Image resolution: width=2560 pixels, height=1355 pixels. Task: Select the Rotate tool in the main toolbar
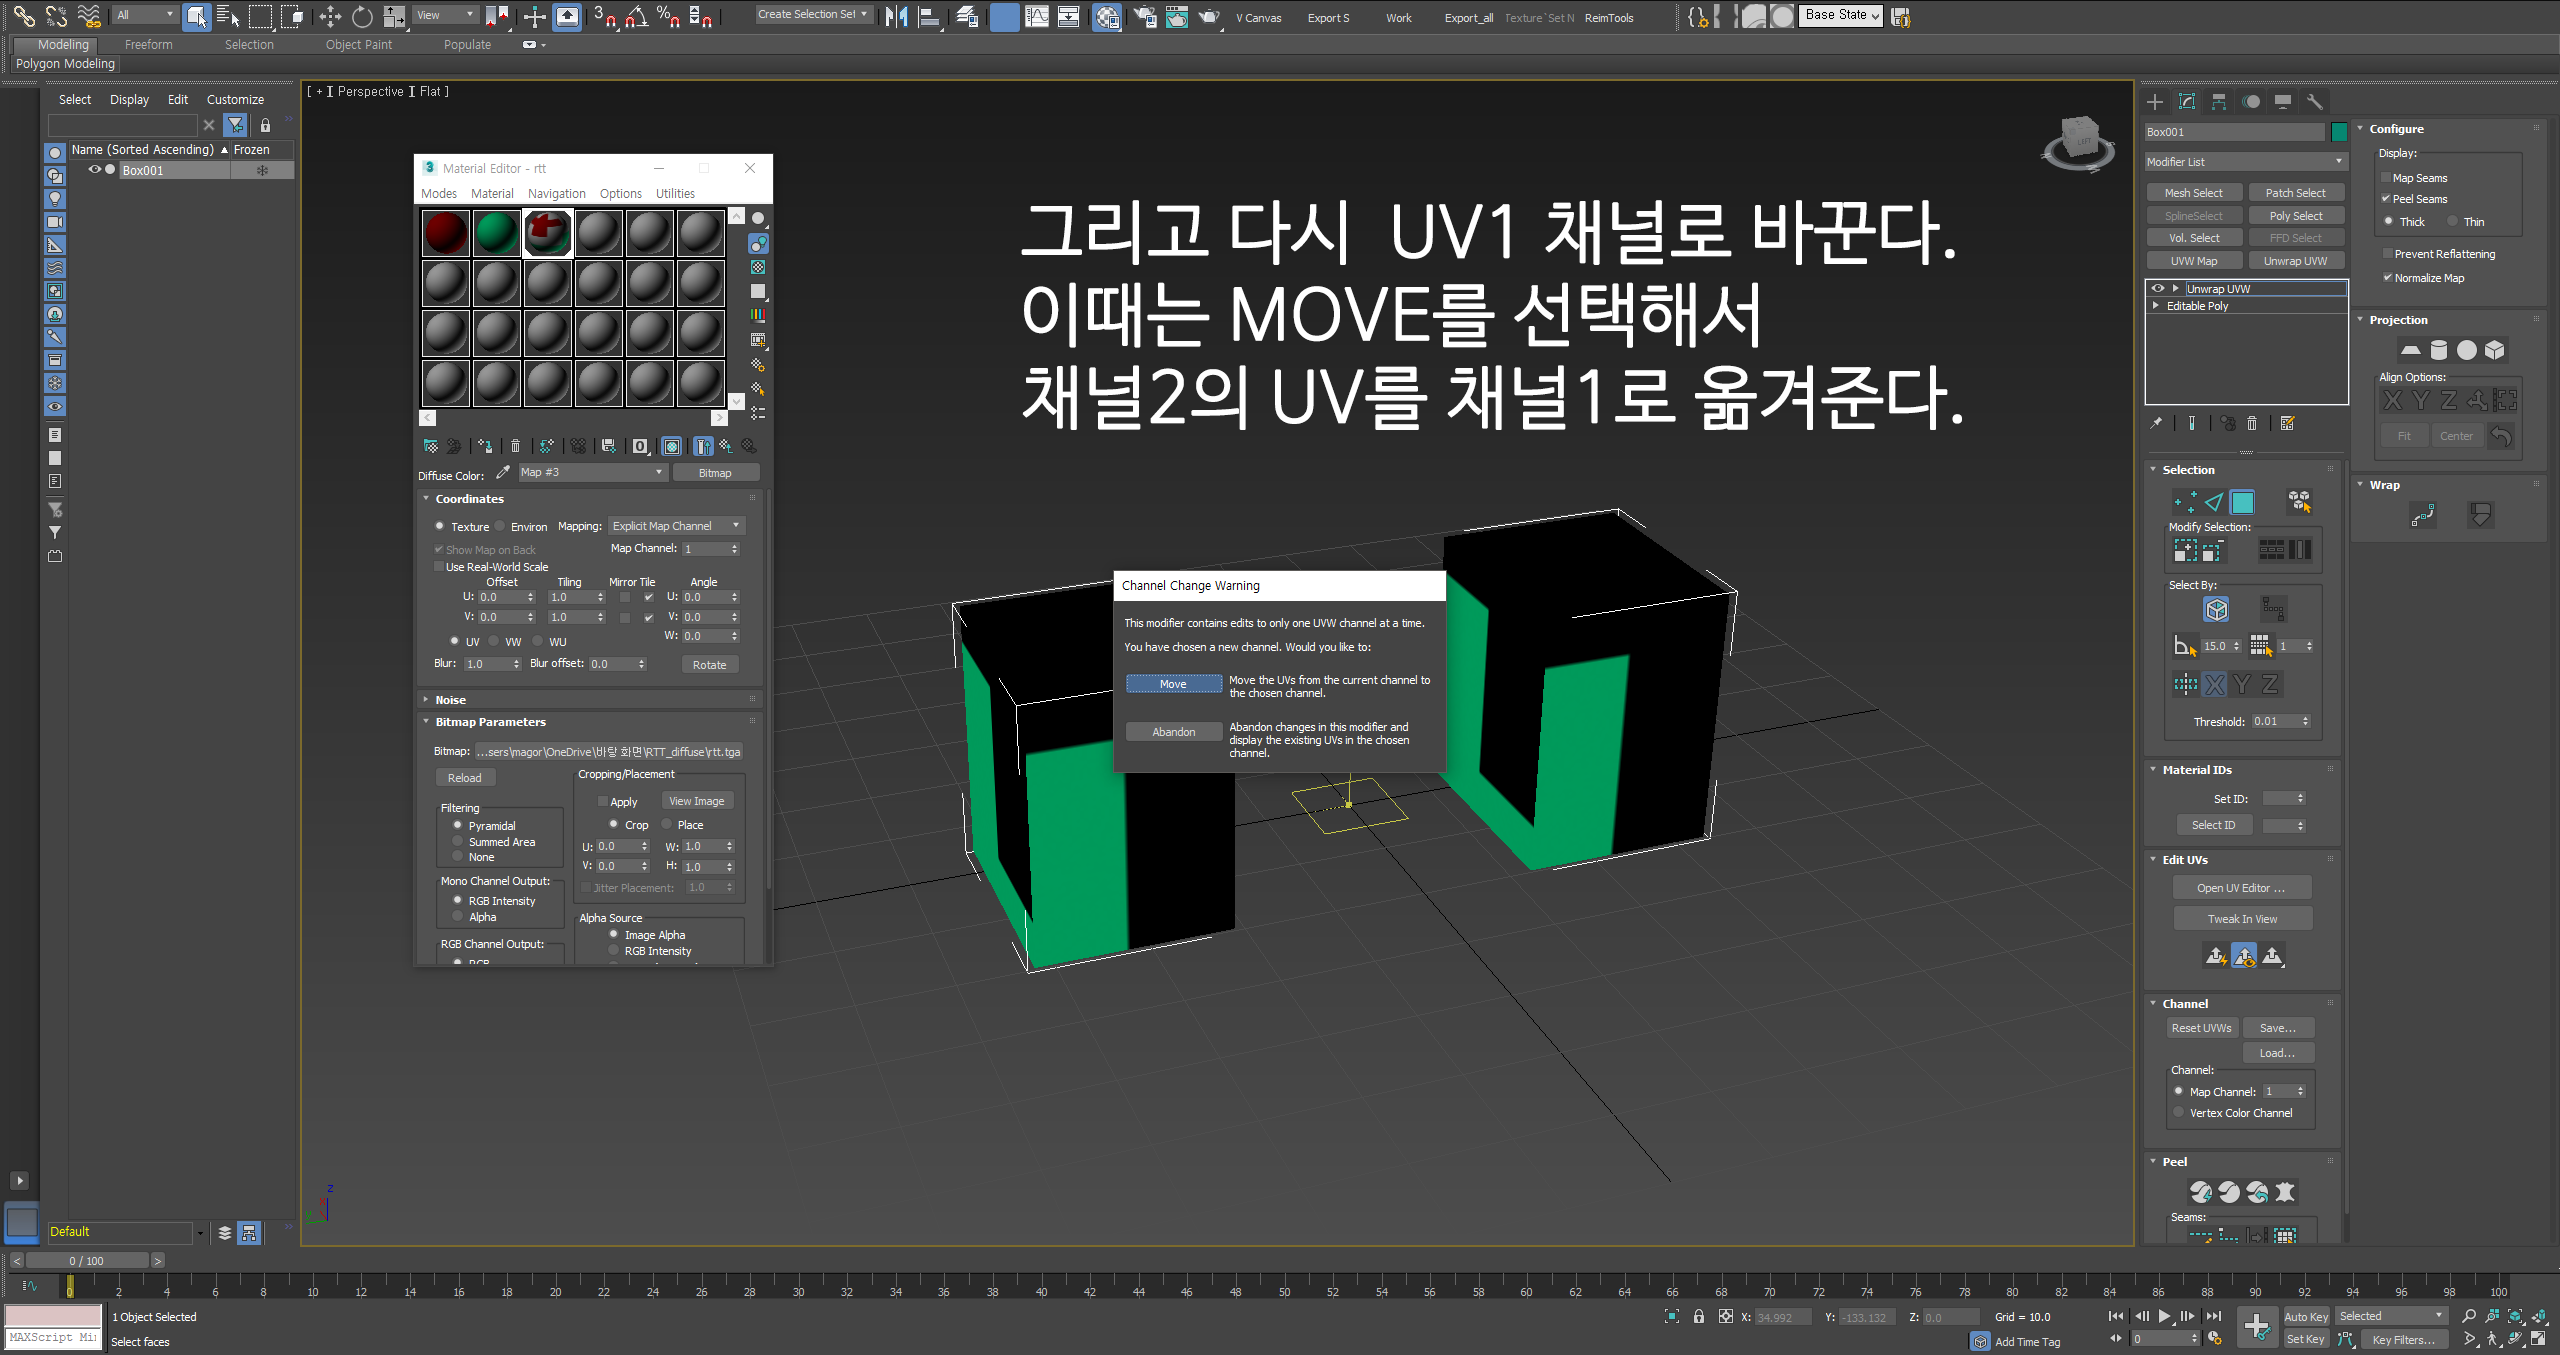tap(362, 16)
